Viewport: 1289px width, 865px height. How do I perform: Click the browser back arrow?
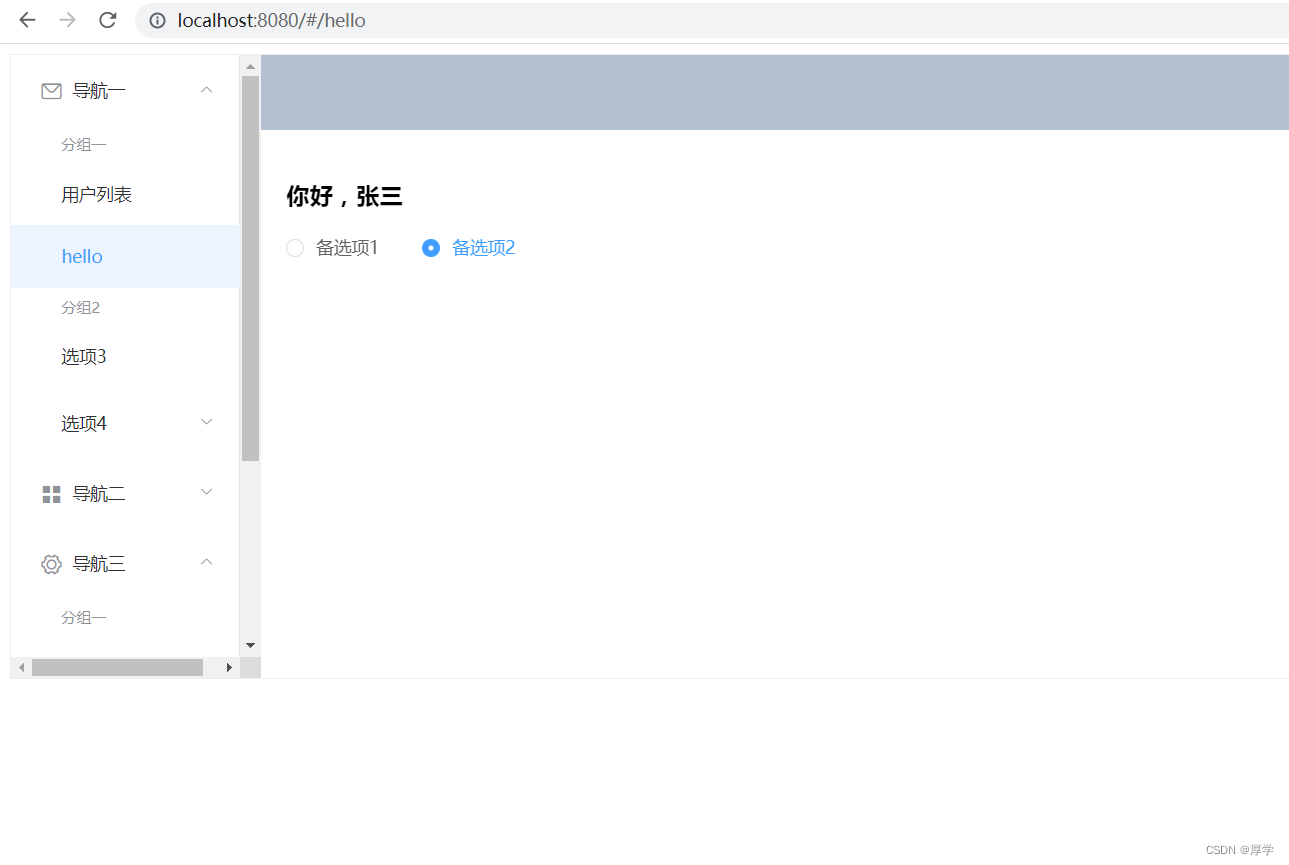pyautogui.click(x=28, y=20)
